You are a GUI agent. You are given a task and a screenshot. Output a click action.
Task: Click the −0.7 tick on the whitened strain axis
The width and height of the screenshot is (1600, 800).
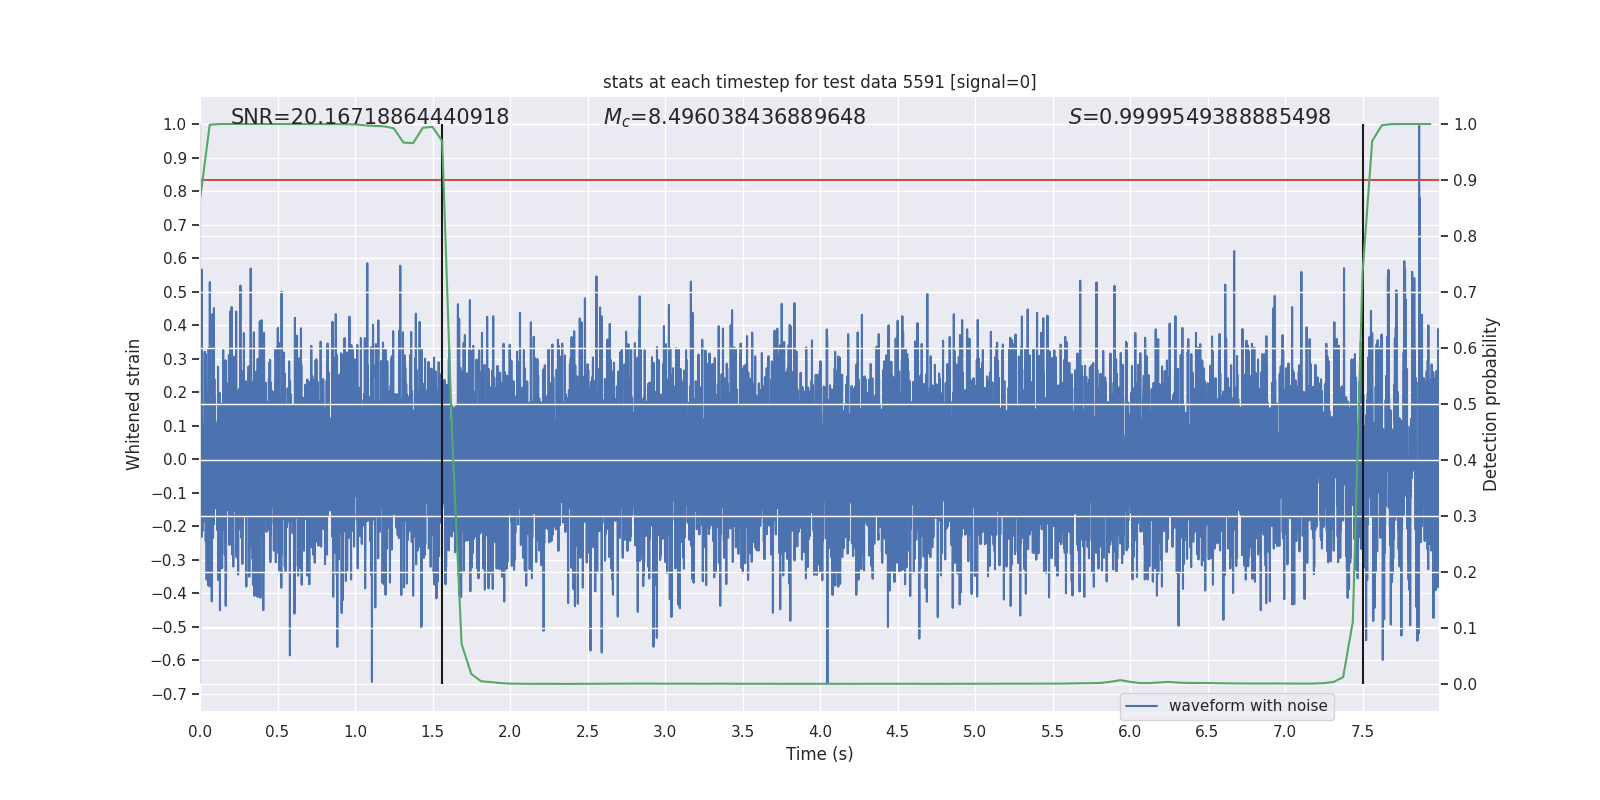point(169,694)
